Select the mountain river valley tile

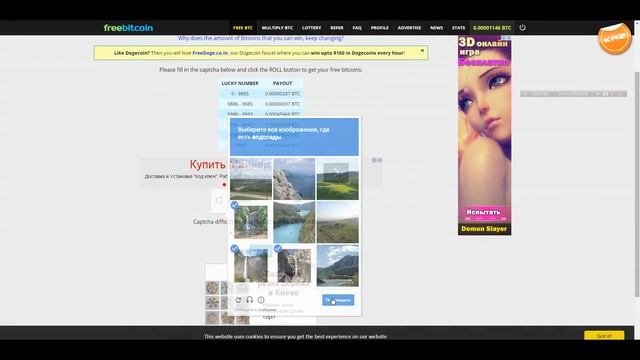tap(338, 265)
